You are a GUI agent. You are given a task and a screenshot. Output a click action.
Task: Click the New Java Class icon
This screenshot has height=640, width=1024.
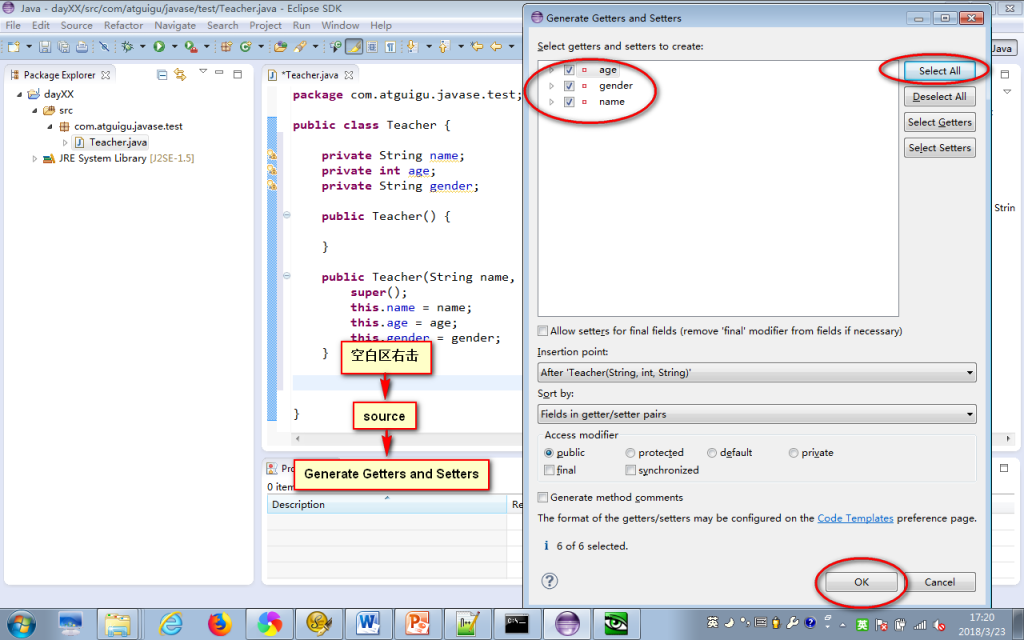pos(246,46)
